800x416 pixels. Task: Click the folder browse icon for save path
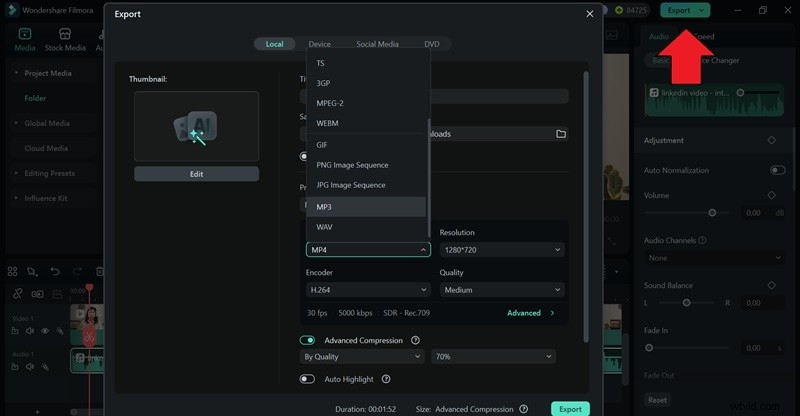[x=561, y=133]
